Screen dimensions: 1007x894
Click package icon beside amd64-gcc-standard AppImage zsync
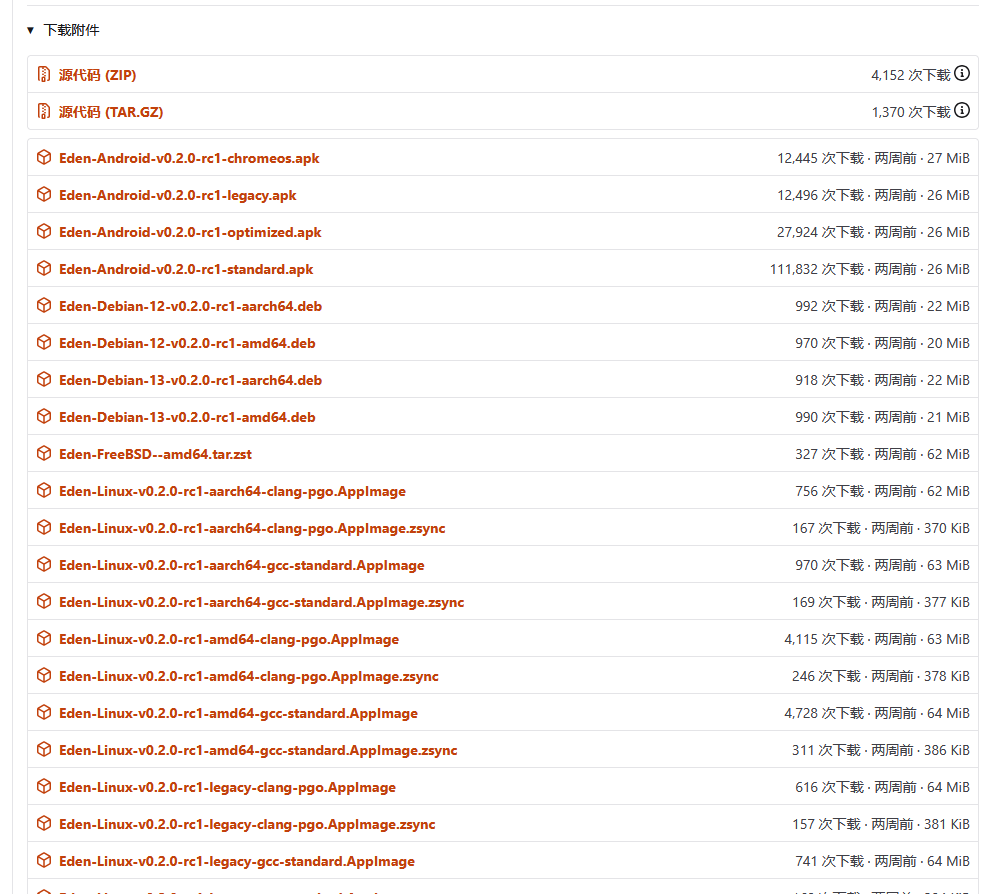(x=44, y=749)
